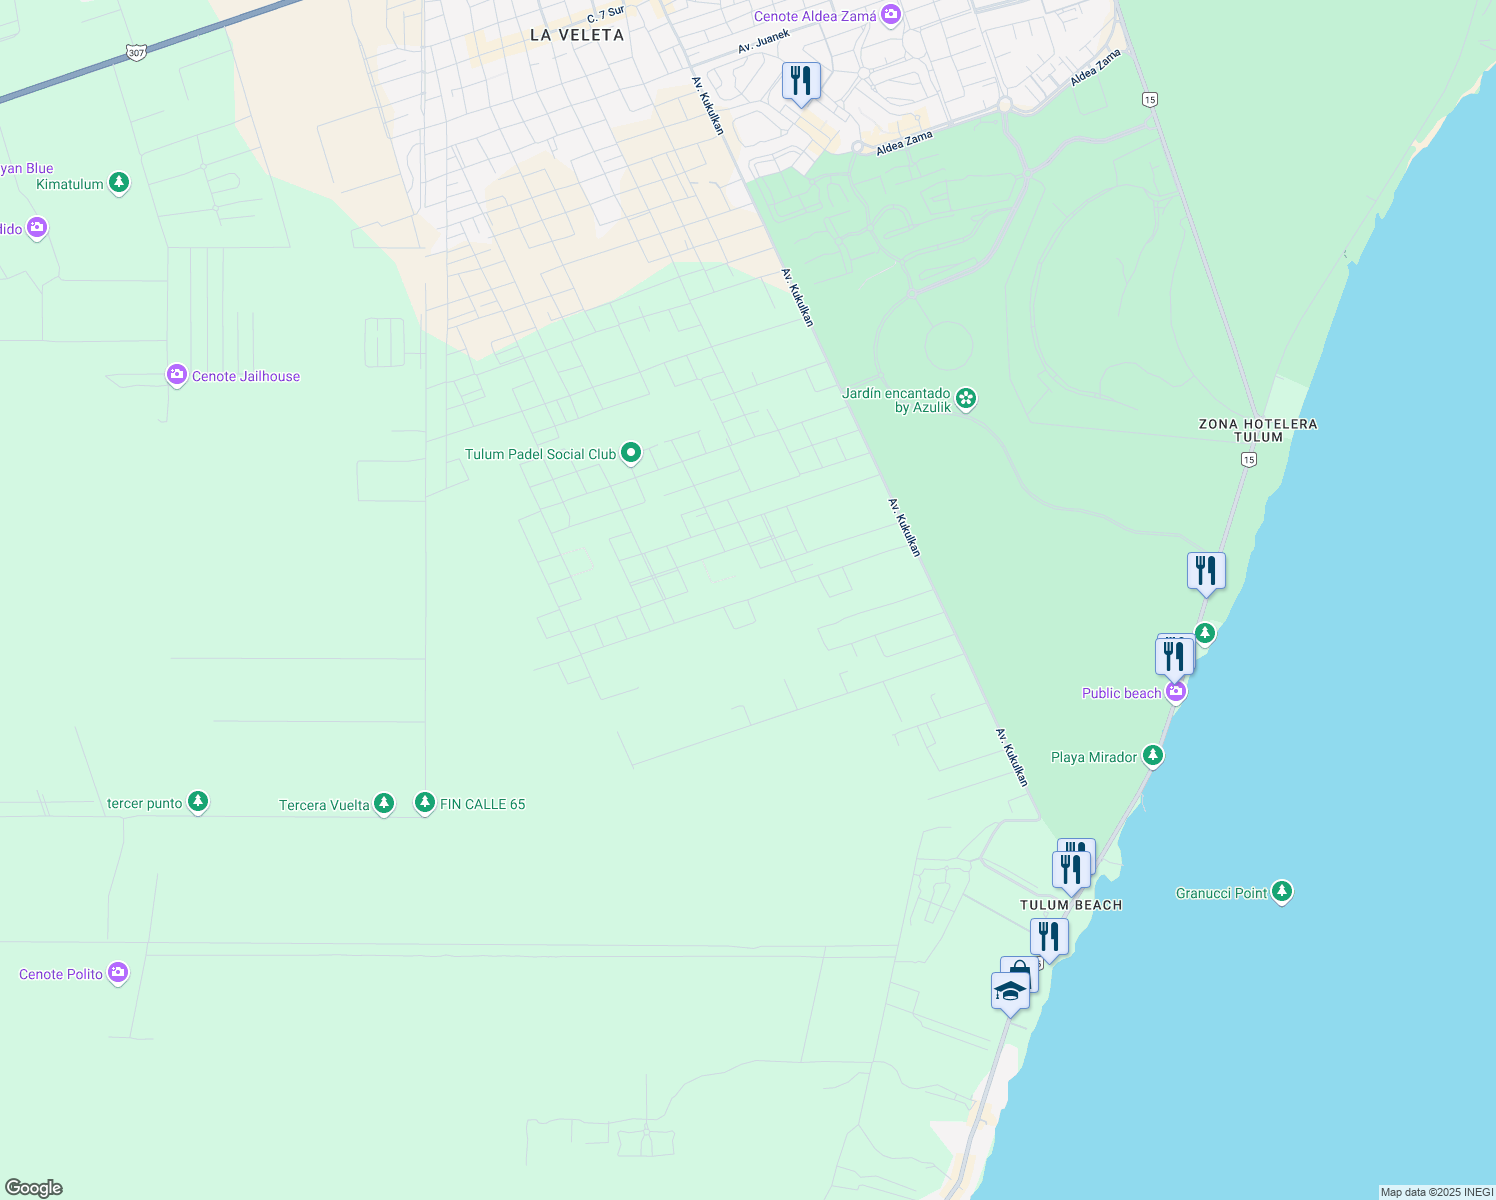Click the Cenote Polito text label
Screen dimensions: 1496x1200
pyautogui.click(x=61, y=974)
